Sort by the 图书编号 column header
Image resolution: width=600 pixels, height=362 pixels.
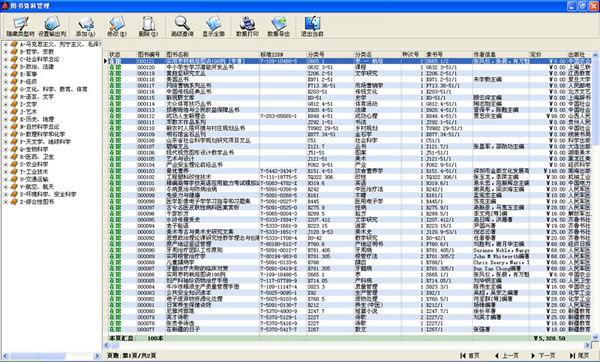150,54
